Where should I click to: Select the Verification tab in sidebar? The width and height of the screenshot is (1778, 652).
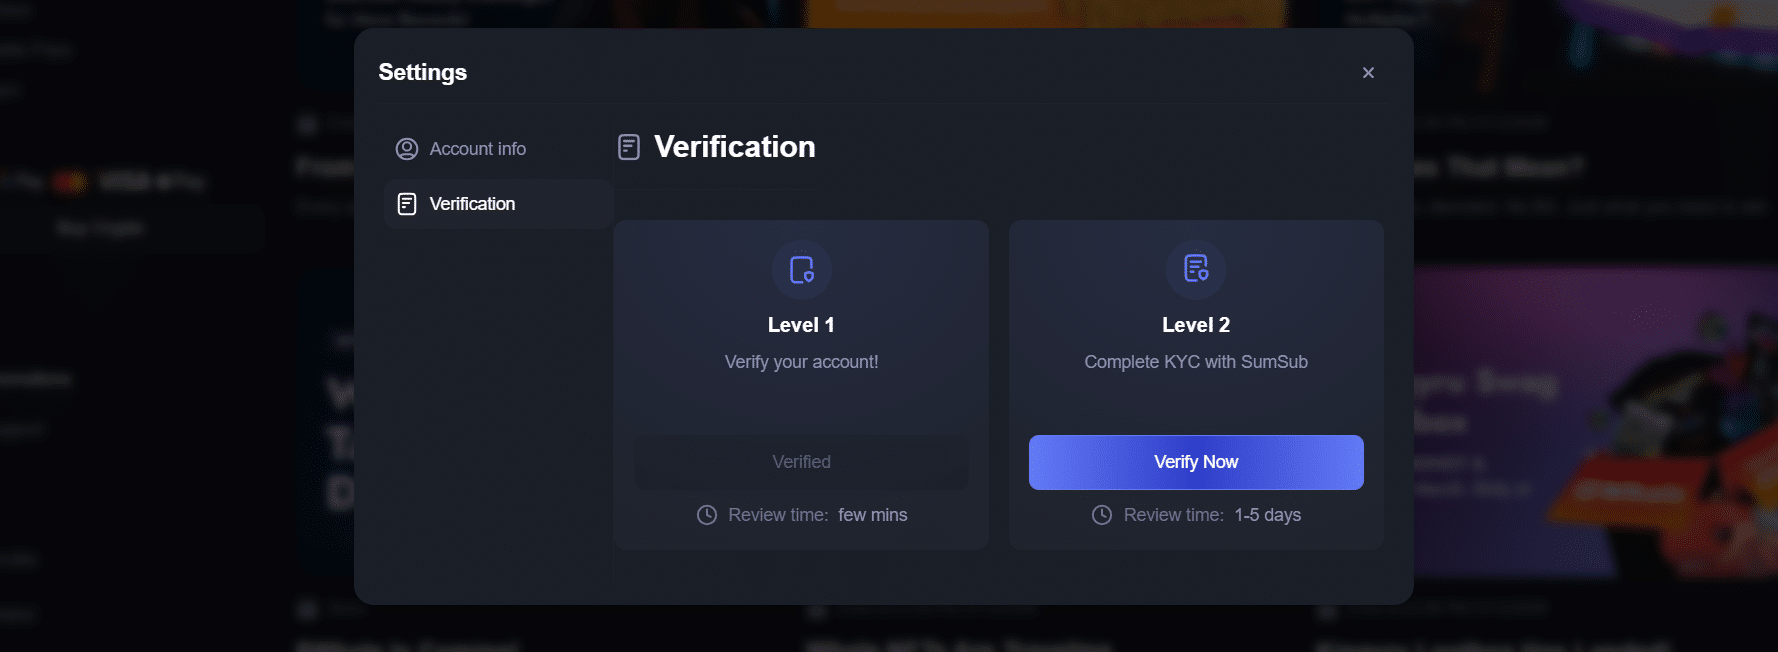click(472, 204)
